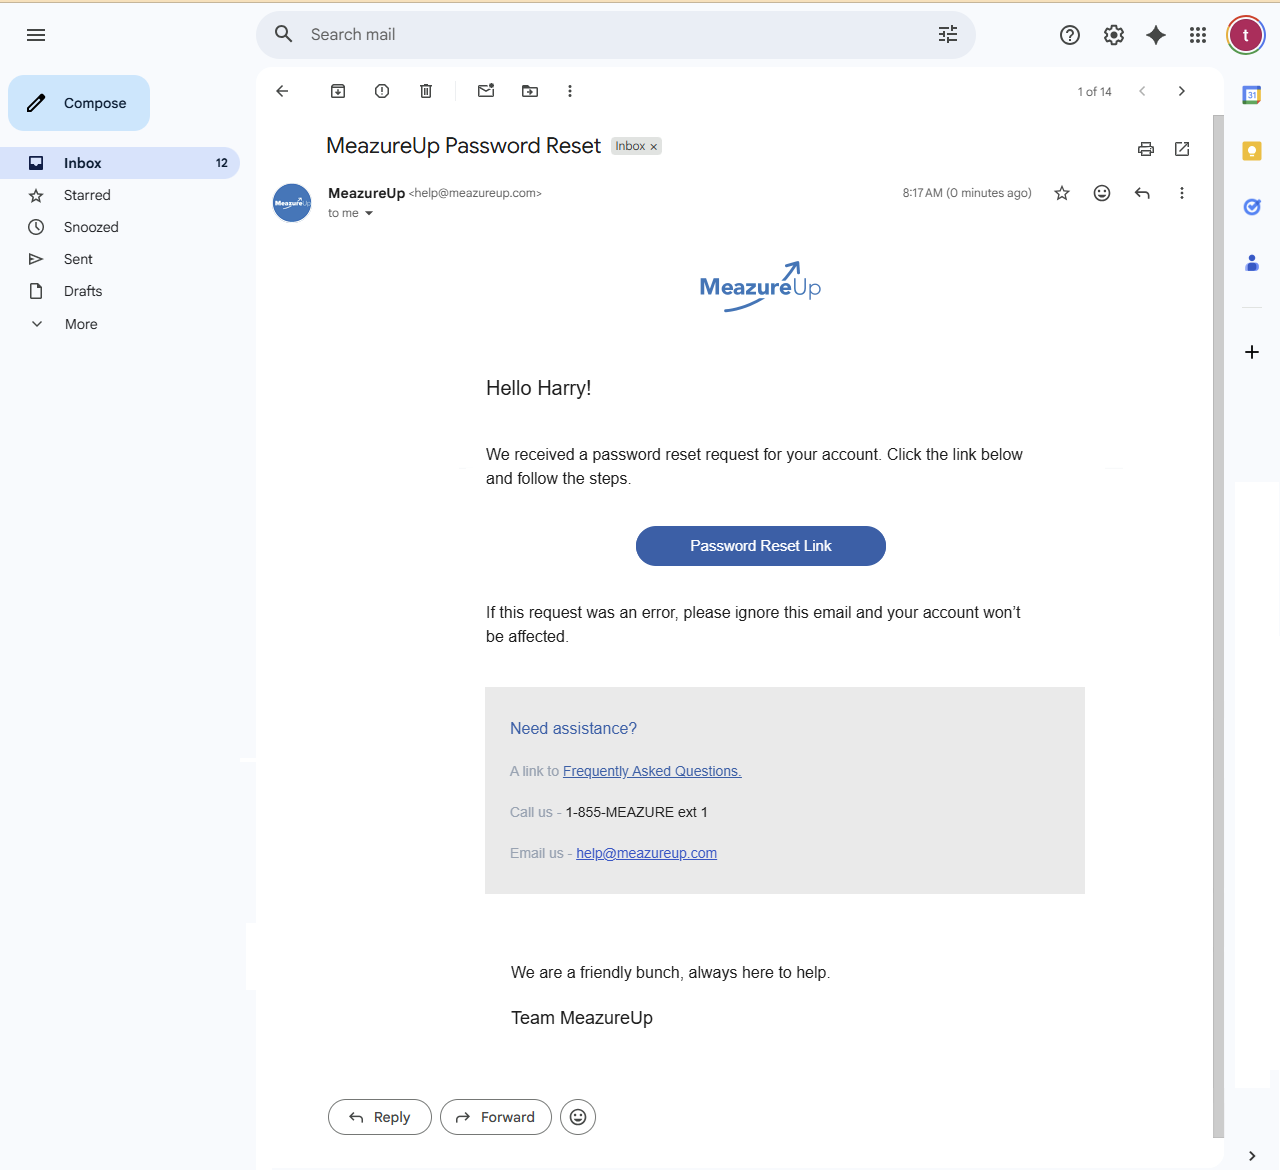This screenshot has width=1280, height=1170.
Task: Click the Password Reset Link button
Action: coord(760,546)
